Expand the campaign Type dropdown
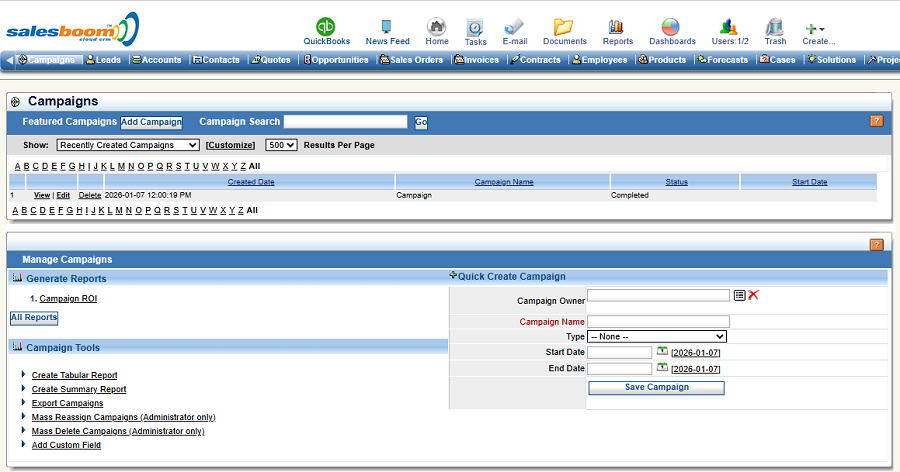The height and width of the screenshot is (472, 900). pos(657,337)
